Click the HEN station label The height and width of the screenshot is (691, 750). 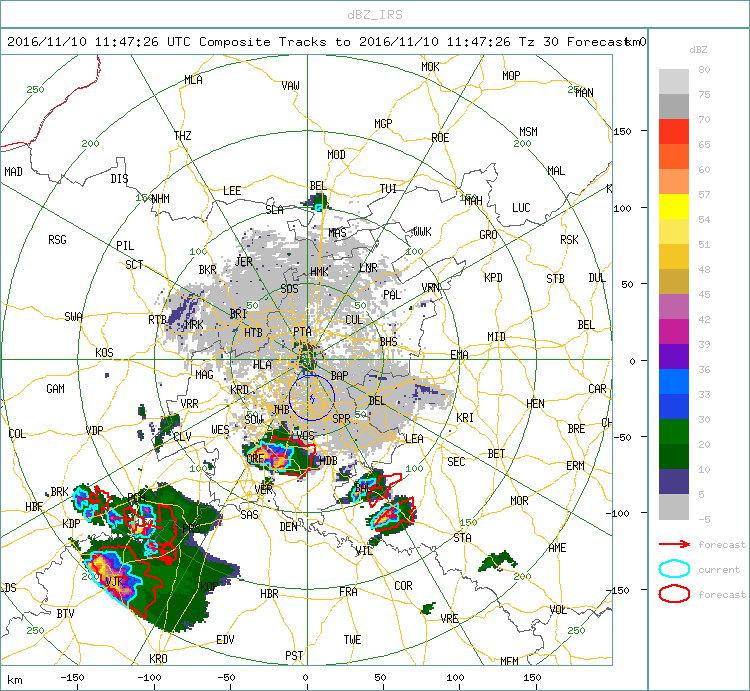535,404
